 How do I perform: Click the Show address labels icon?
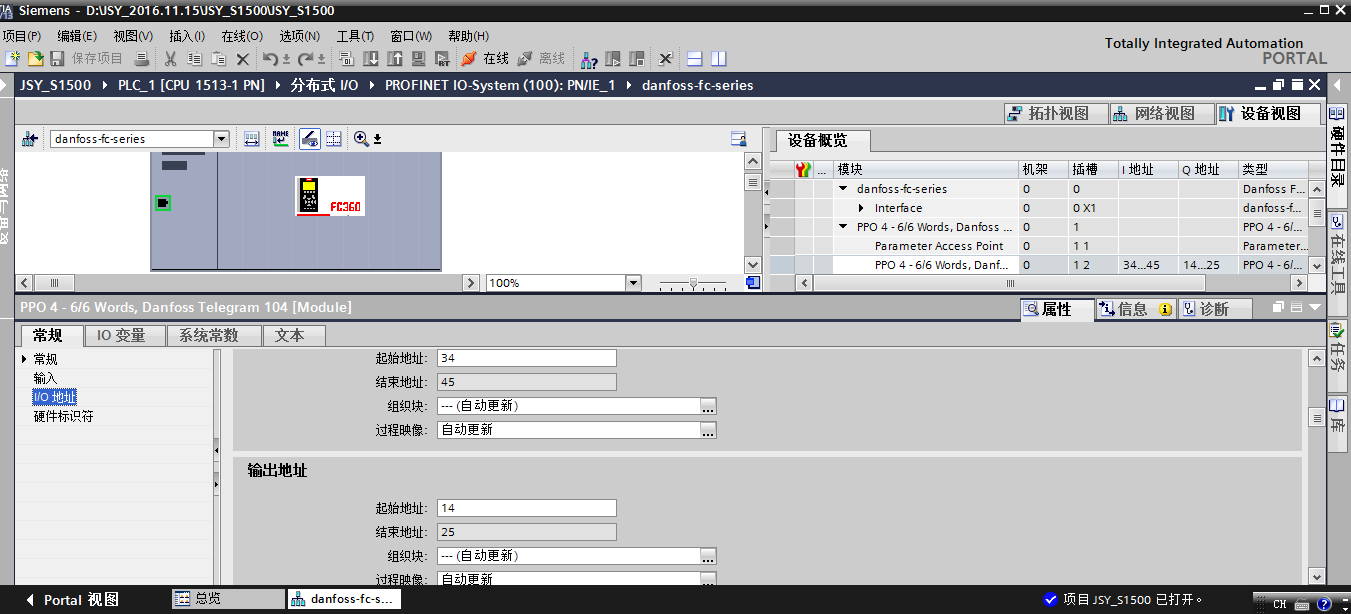252,139
